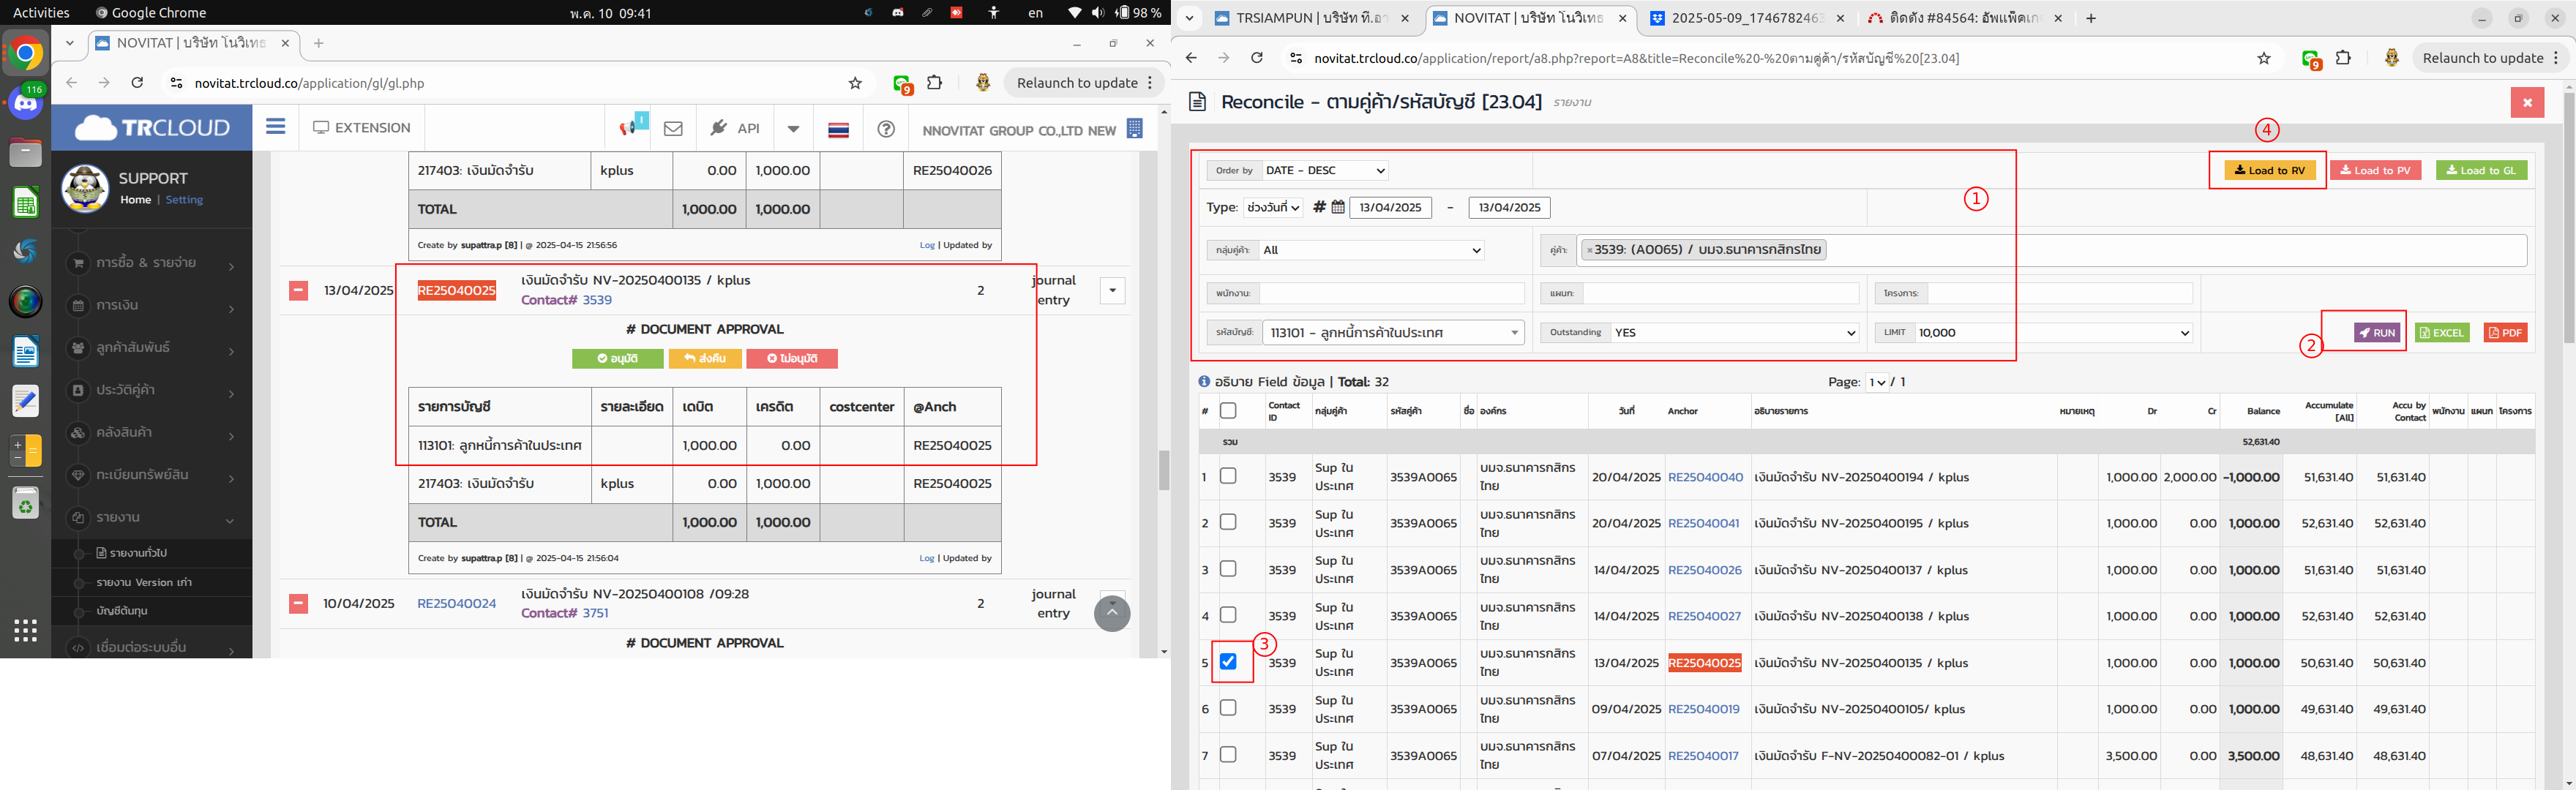This screenshot has width=2576, height=790.
Task: Tick the checkbox for row 3 RE25040026
Action: click(1228, 569)
